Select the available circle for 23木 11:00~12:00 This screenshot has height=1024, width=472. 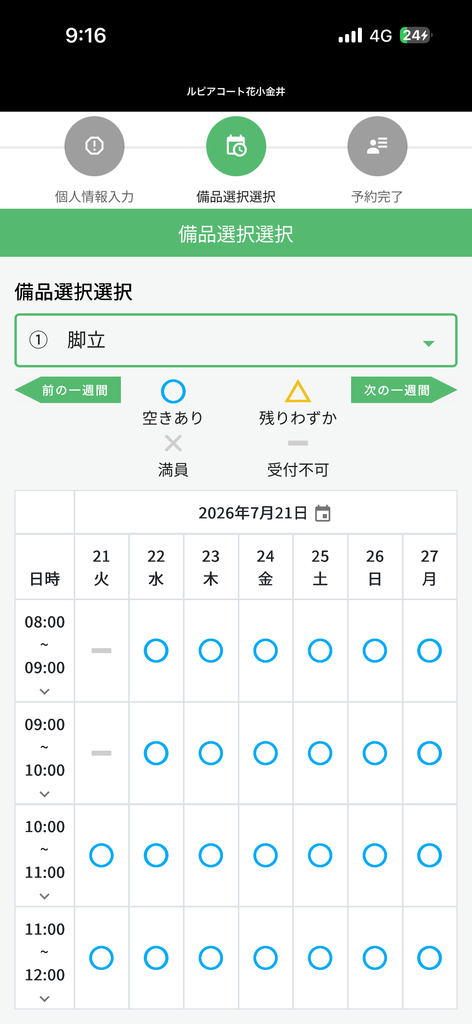click(x=210, y=957)
